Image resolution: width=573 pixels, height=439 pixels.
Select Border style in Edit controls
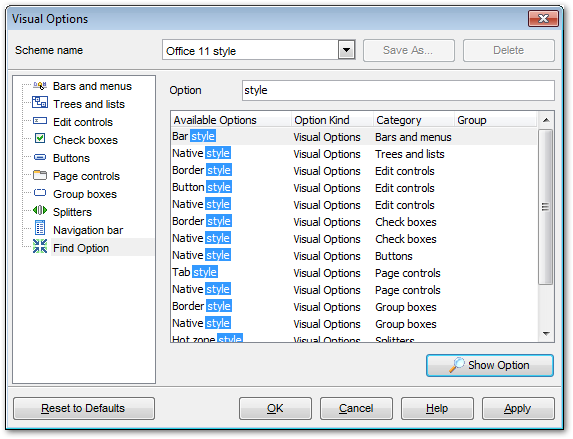pos(354,171)
